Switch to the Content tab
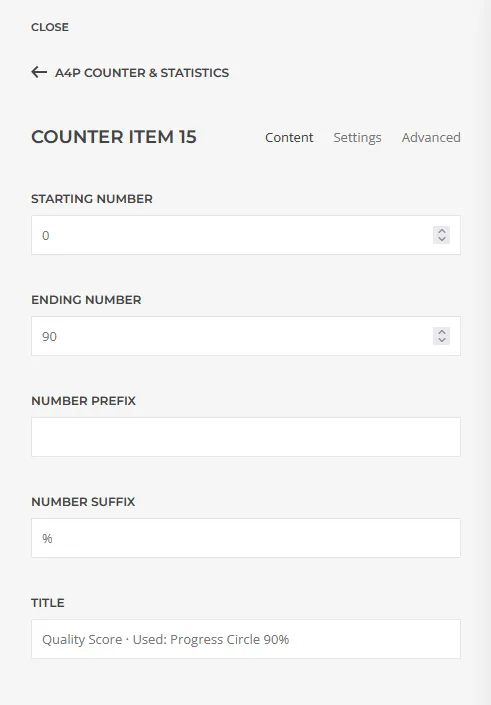491x705 pixels. click(289, 137)
